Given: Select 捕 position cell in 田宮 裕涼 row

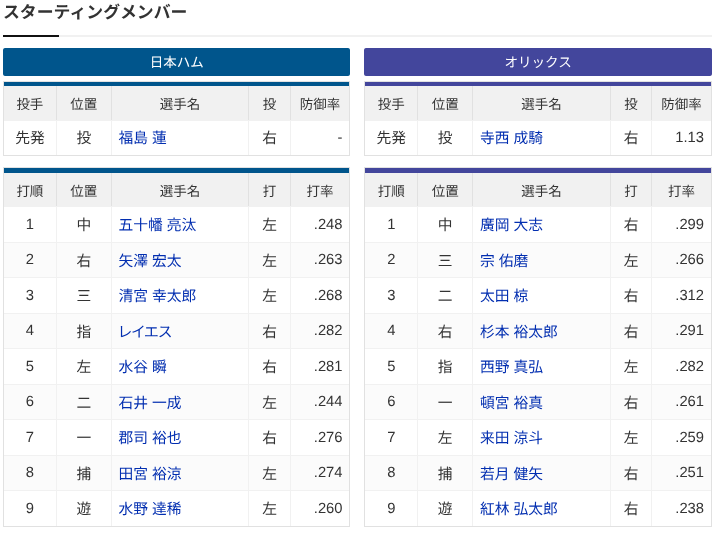Looking at the screenshot, I should [84, 473].
